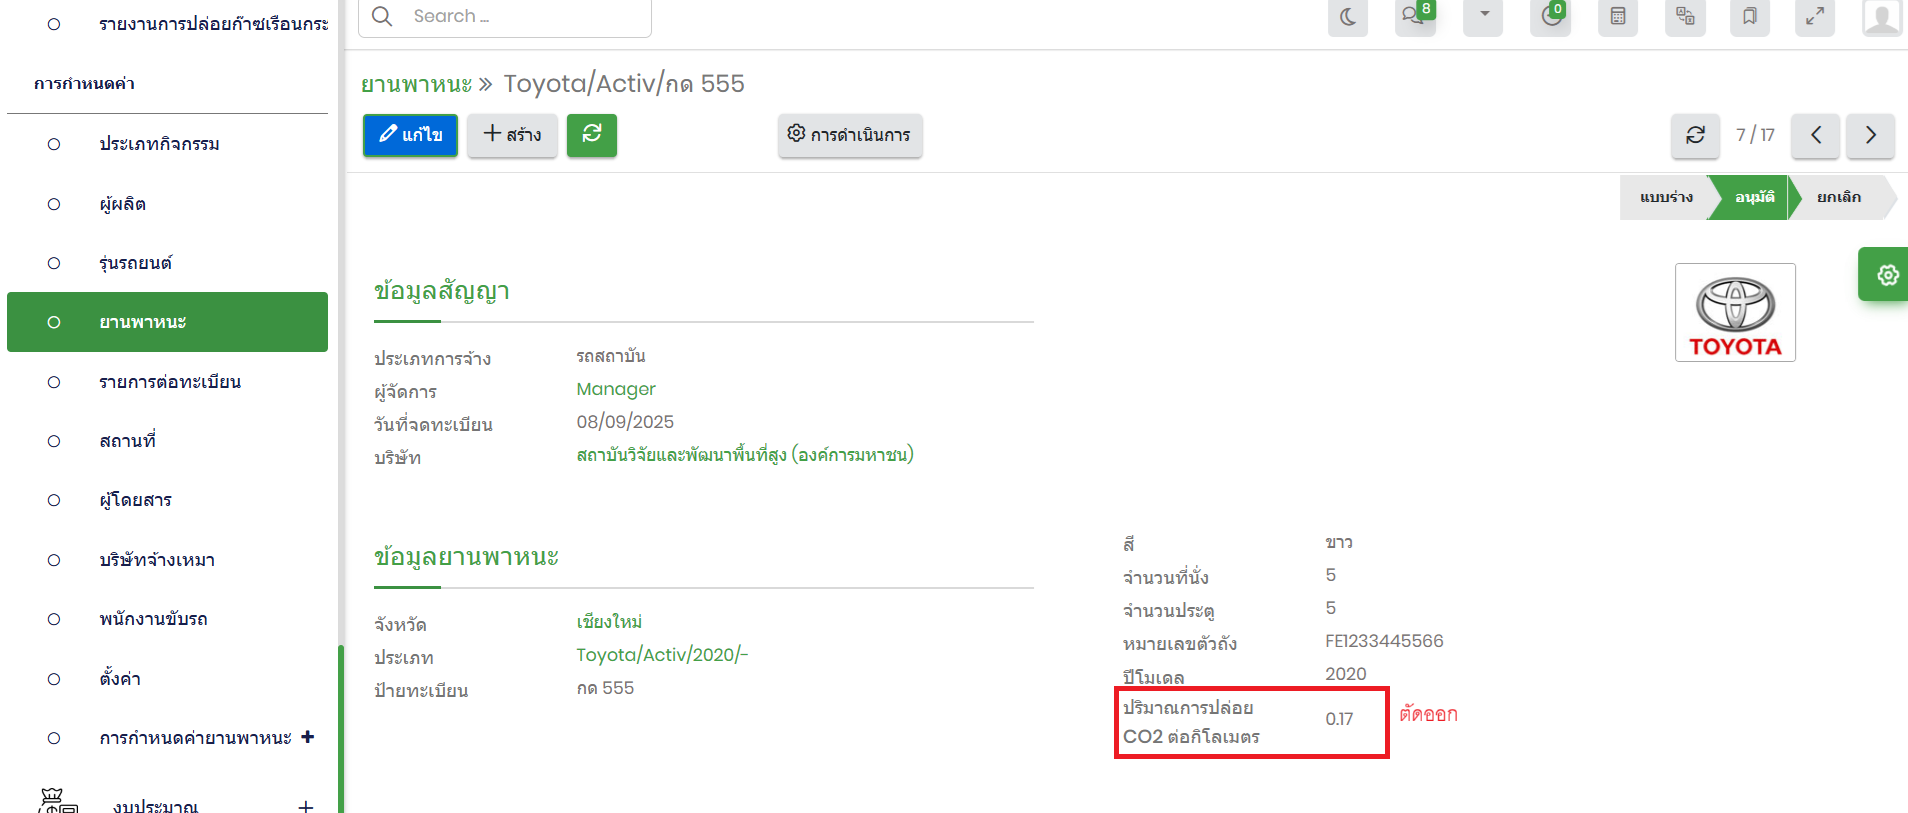Go to the previous vehicle record
The image size is (1908, 813).
coord(1816,135)
